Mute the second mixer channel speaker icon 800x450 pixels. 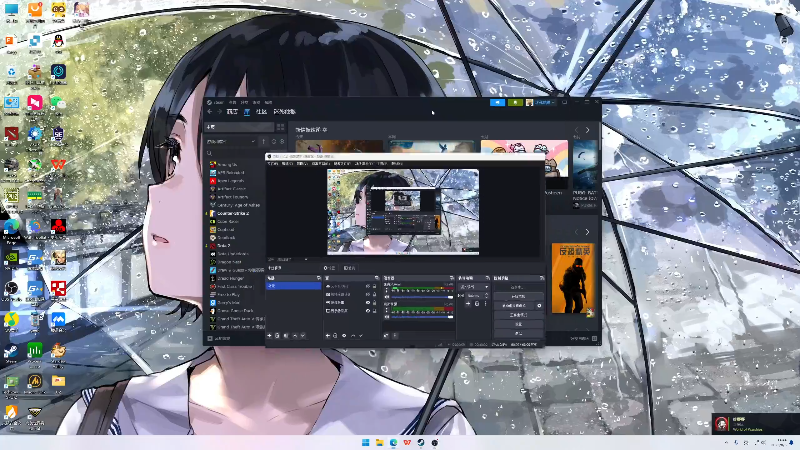coord(387,317)
